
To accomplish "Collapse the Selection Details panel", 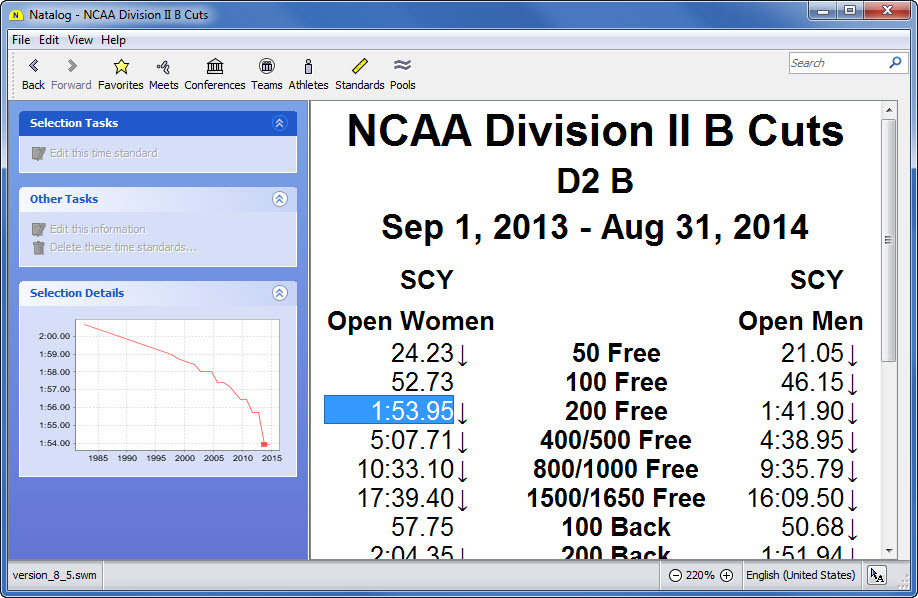I will coord(280,293).
